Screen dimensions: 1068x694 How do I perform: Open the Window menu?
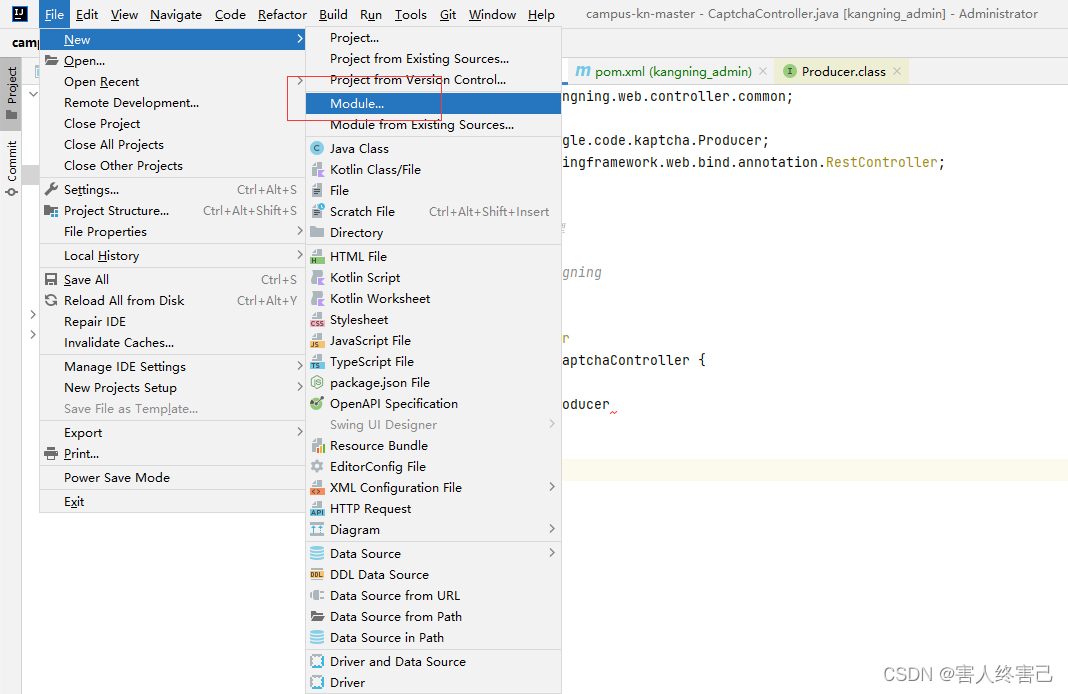pos(492,14)
